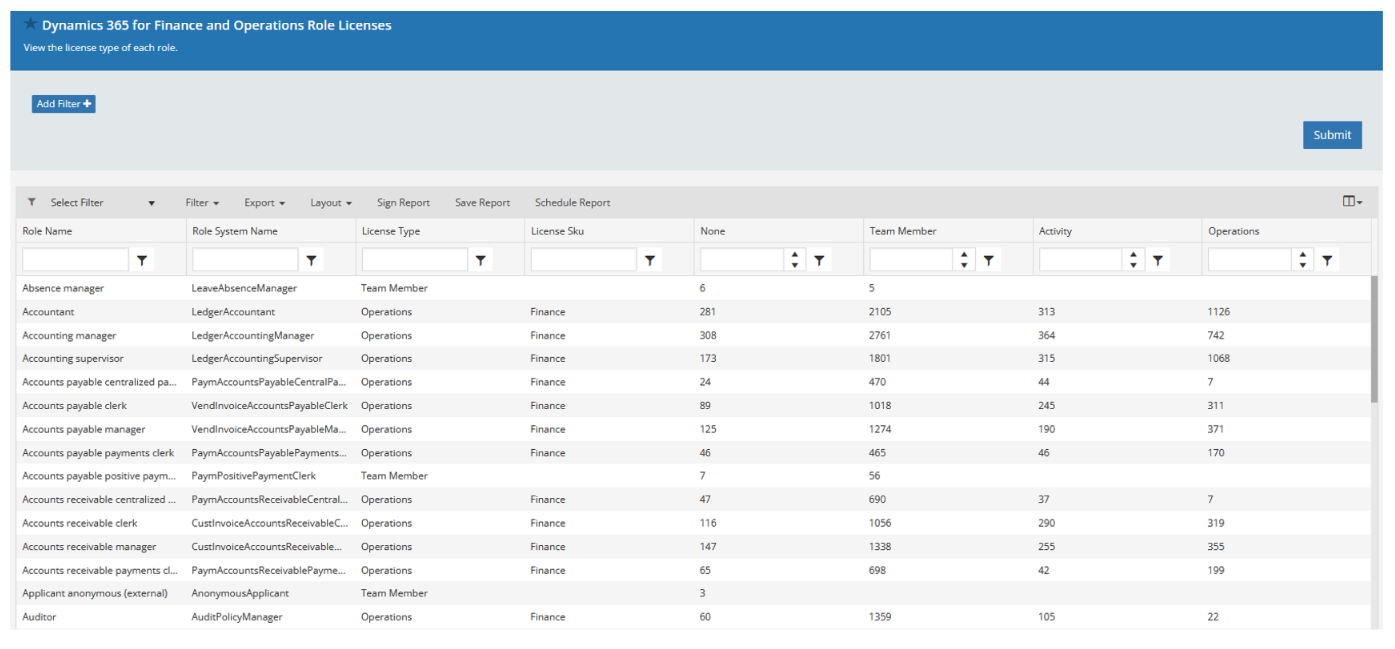Sort by the Operations column header

[1233, 231]
